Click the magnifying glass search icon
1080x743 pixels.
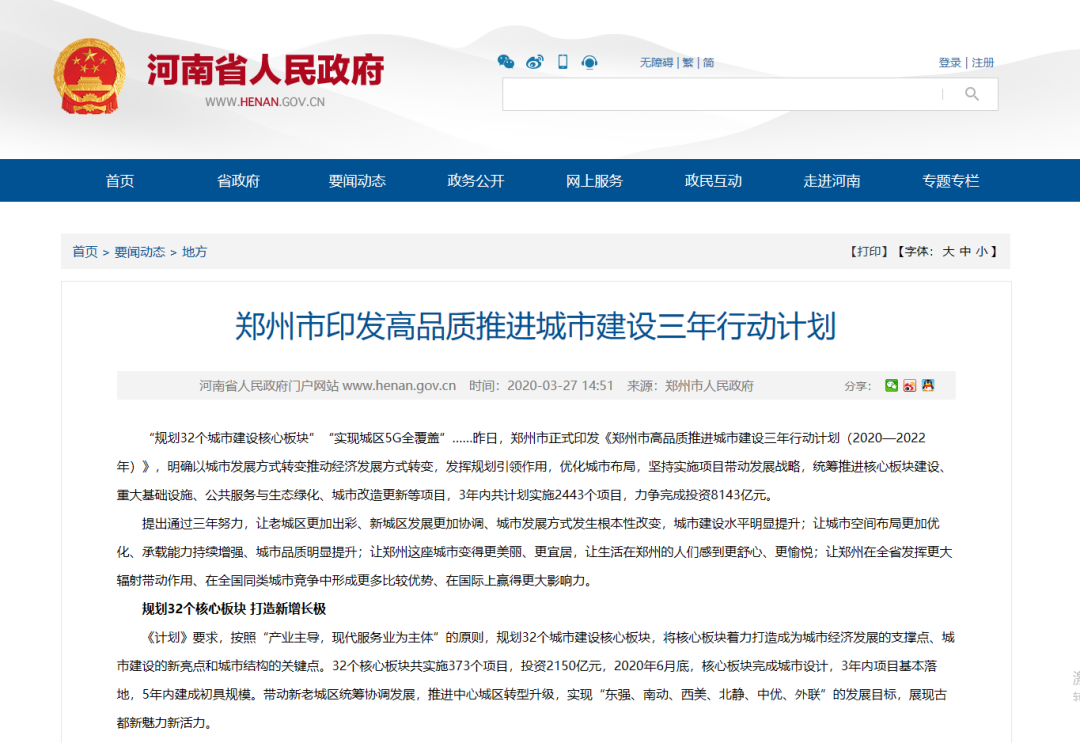972,94
